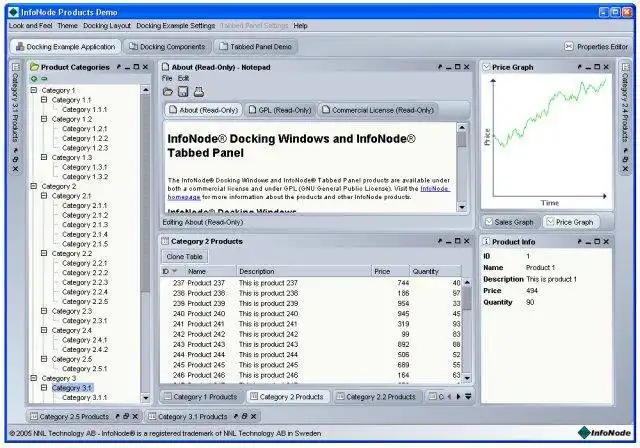Click the product tabs scroll-right arrow
The height and width of the screenshot is (448, 640).
click(x=458, y=396)
